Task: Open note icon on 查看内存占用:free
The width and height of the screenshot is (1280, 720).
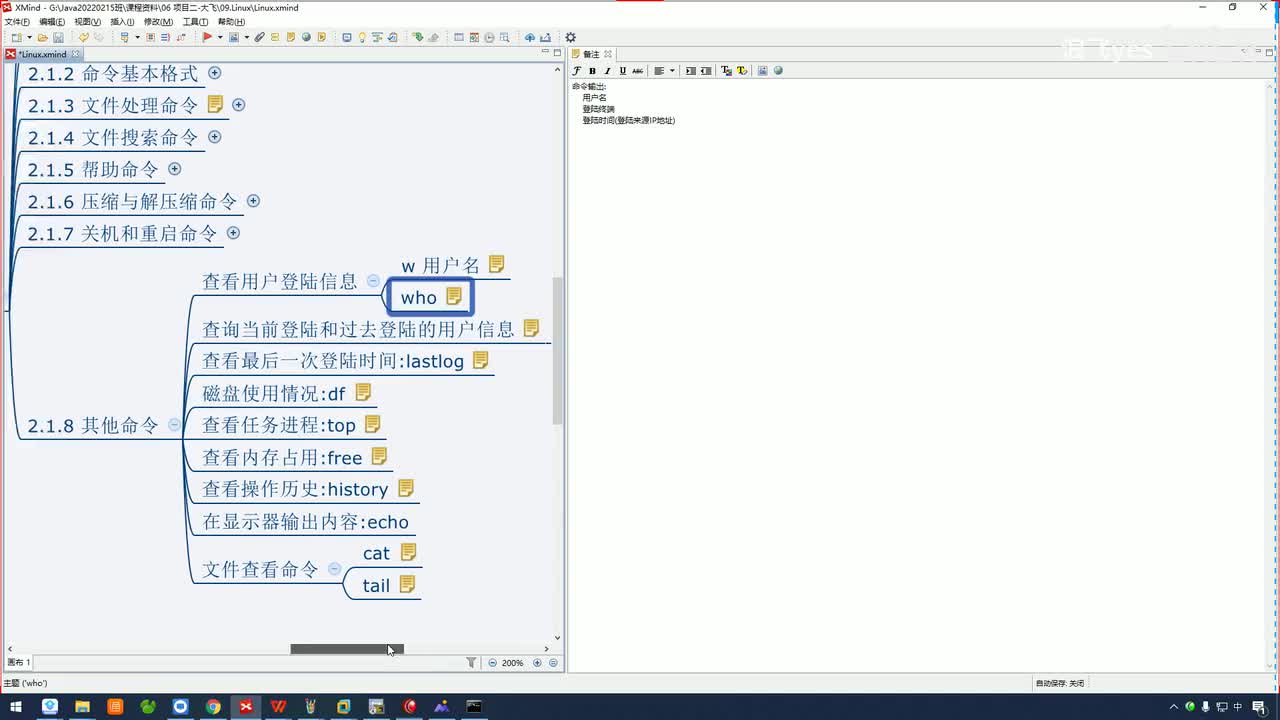Action: pos(379,456)
